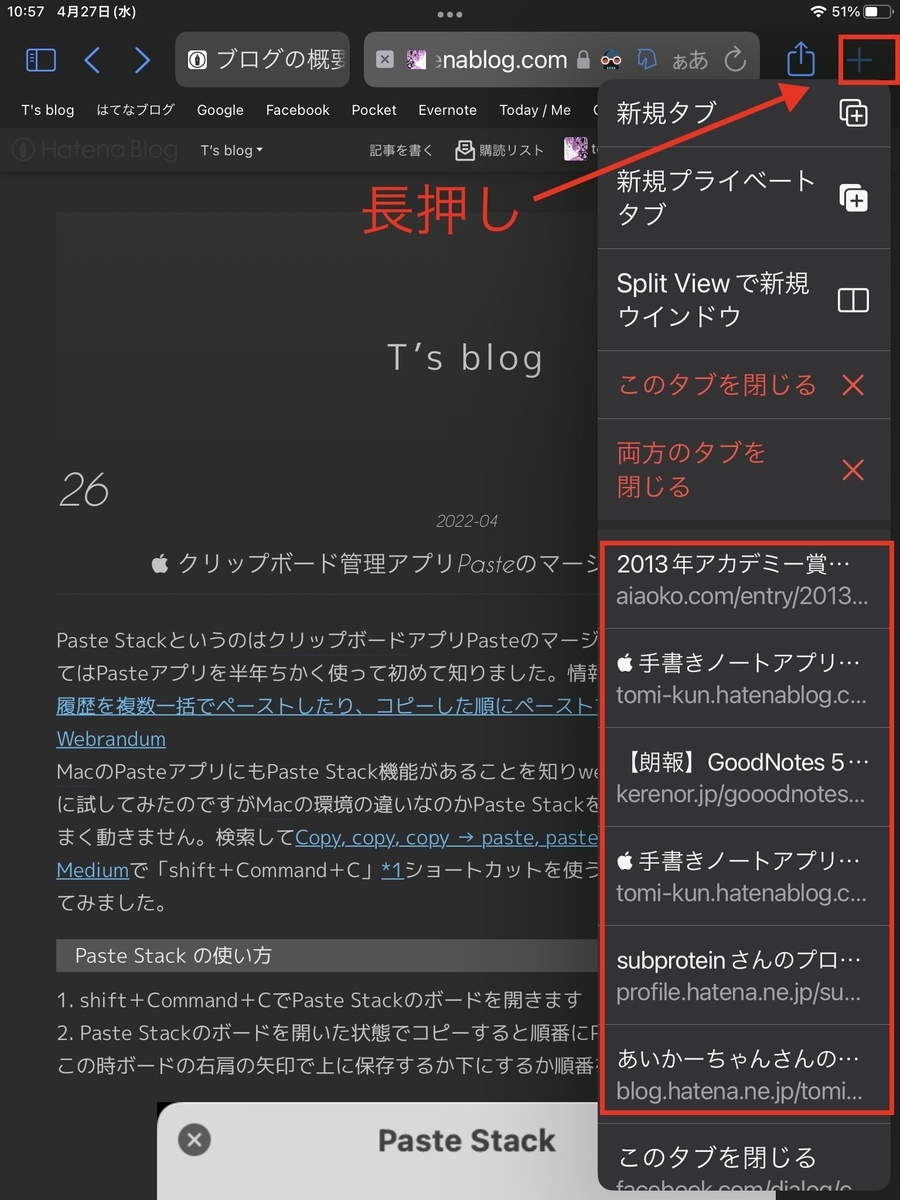Click 記事を書く in Hatena header
Image resolution: width=900 pixels, height=1200 pixels.
point(401,151)
